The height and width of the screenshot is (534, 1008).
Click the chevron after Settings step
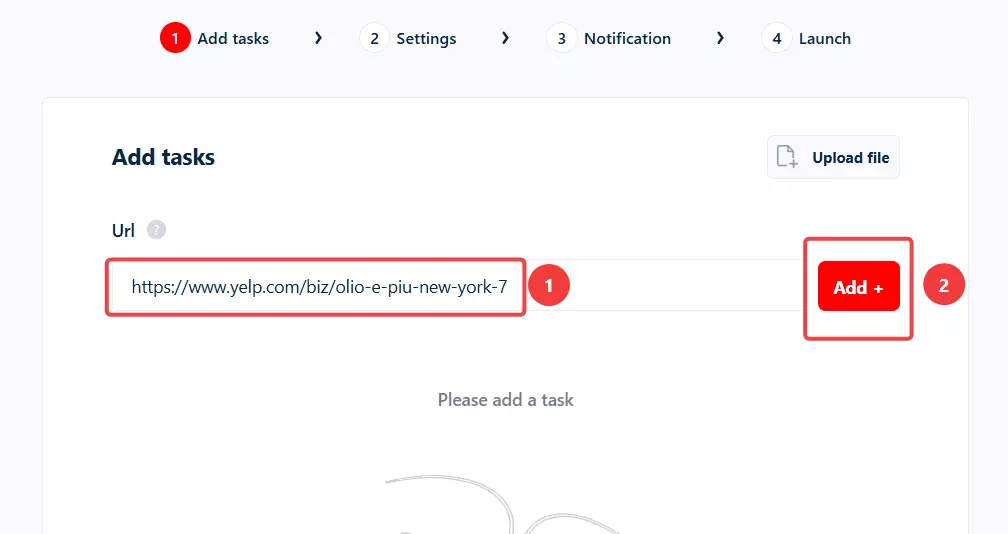click(x=505, y=39)
